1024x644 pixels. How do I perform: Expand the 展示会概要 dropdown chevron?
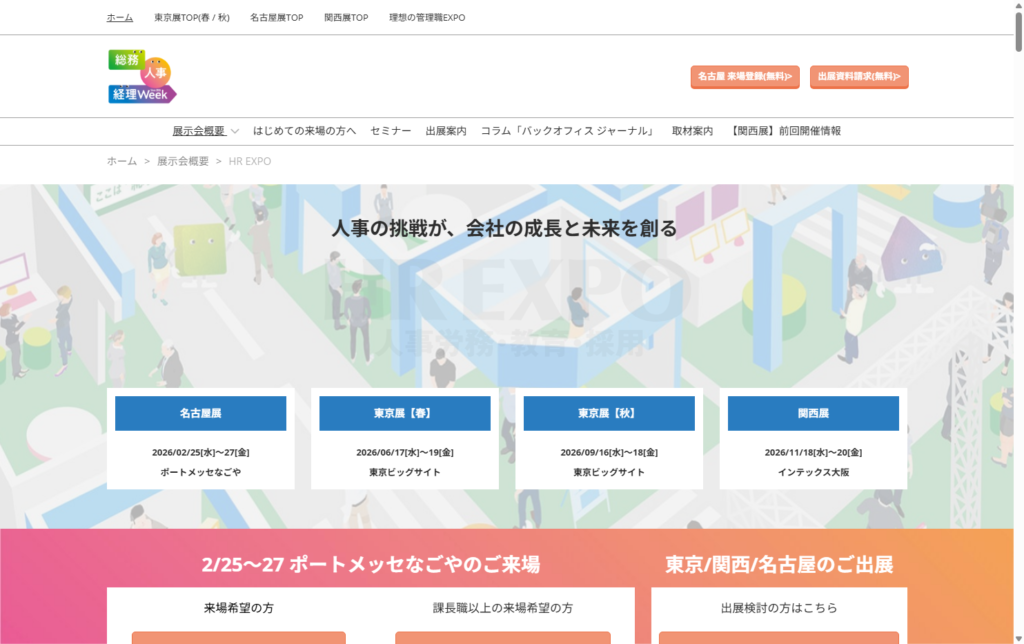pyautogui.click(x=235, y=131)
